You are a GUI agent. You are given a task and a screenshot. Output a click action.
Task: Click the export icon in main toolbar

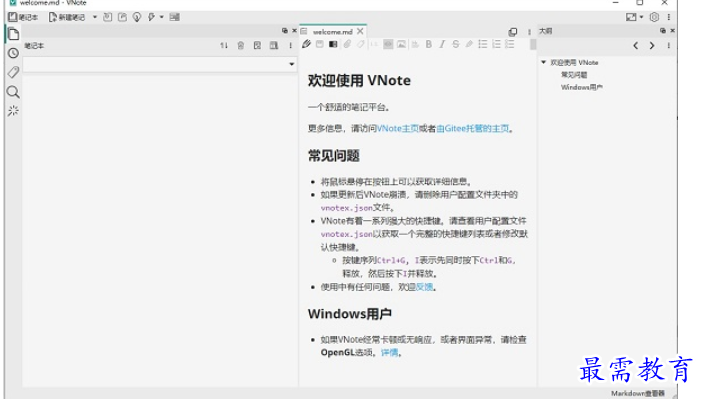(122, 17)
